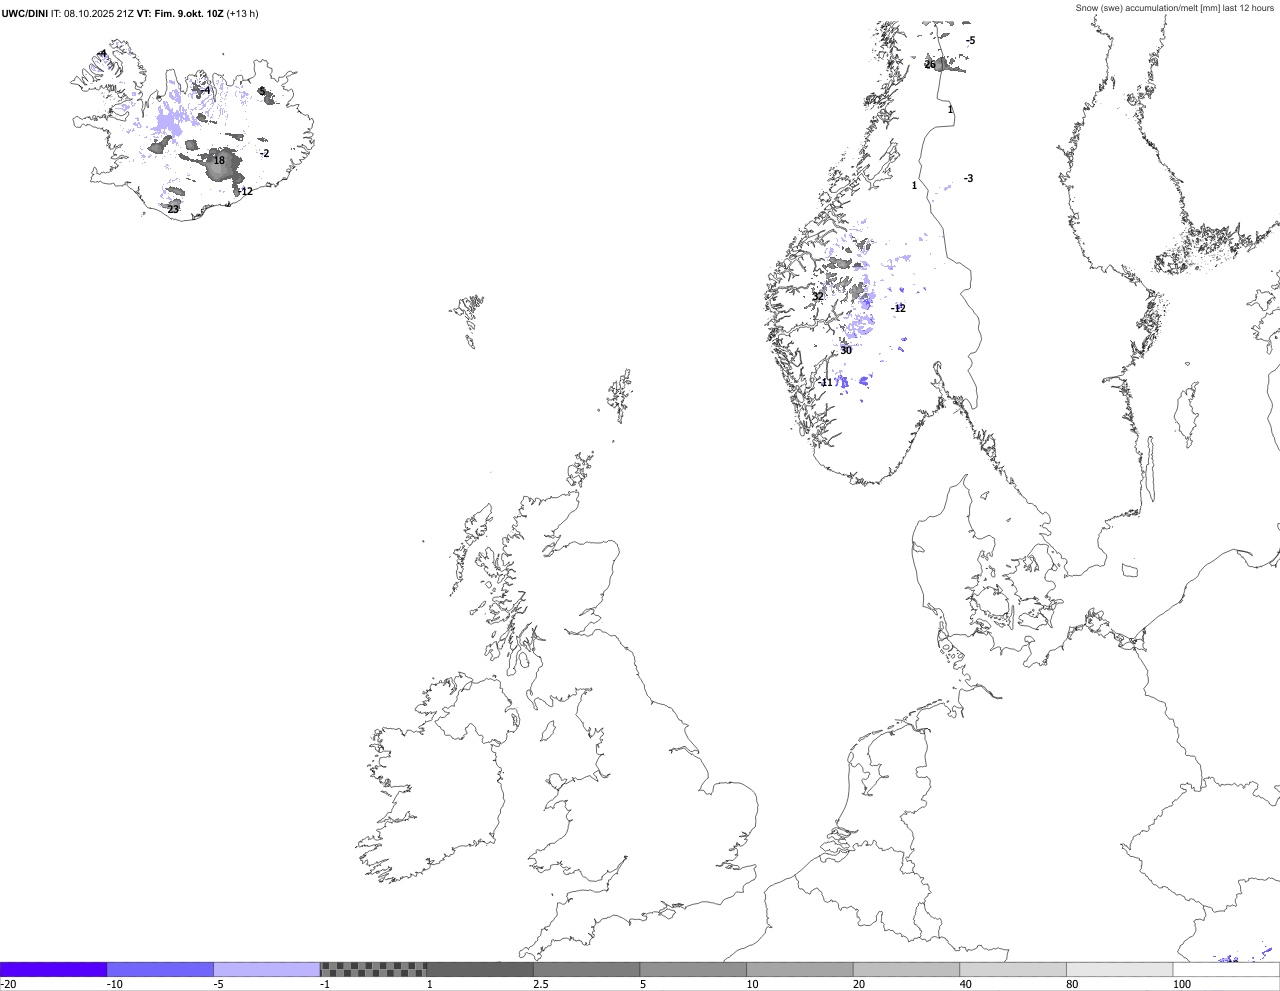Click the medium purple -10 to -5 legend swatch
The width and height of the screenshot is (1280, 991).
click(160, 969)
